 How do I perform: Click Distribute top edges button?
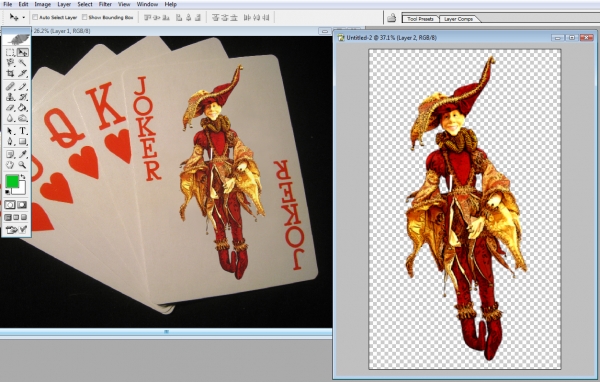click(215, 18)
